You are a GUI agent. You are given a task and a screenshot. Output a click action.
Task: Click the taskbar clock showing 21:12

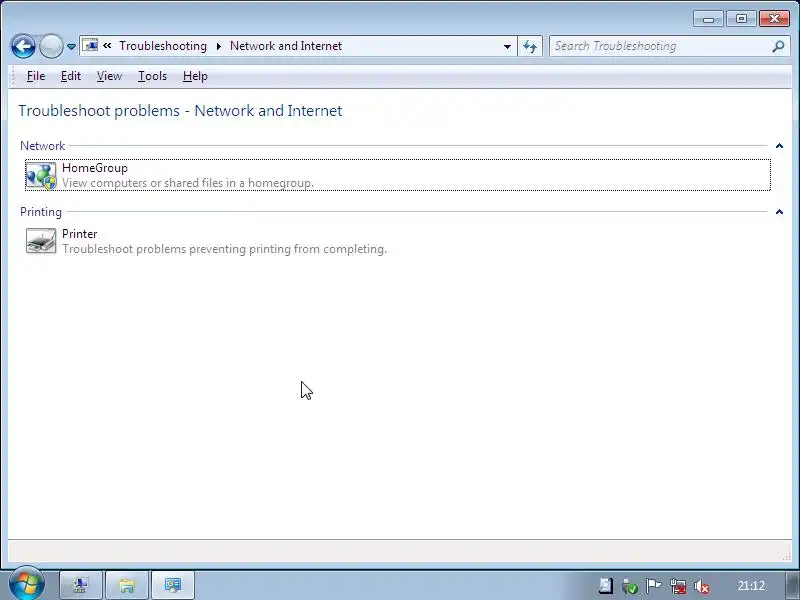tap(751, 586)
